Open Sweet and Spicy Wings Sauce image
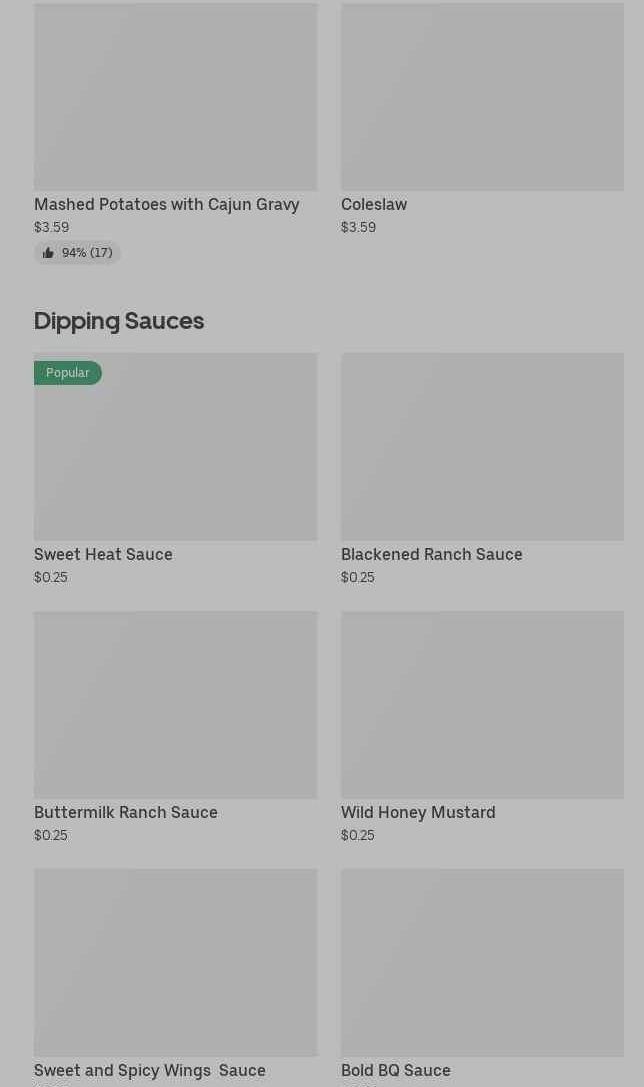 [175, 962]
